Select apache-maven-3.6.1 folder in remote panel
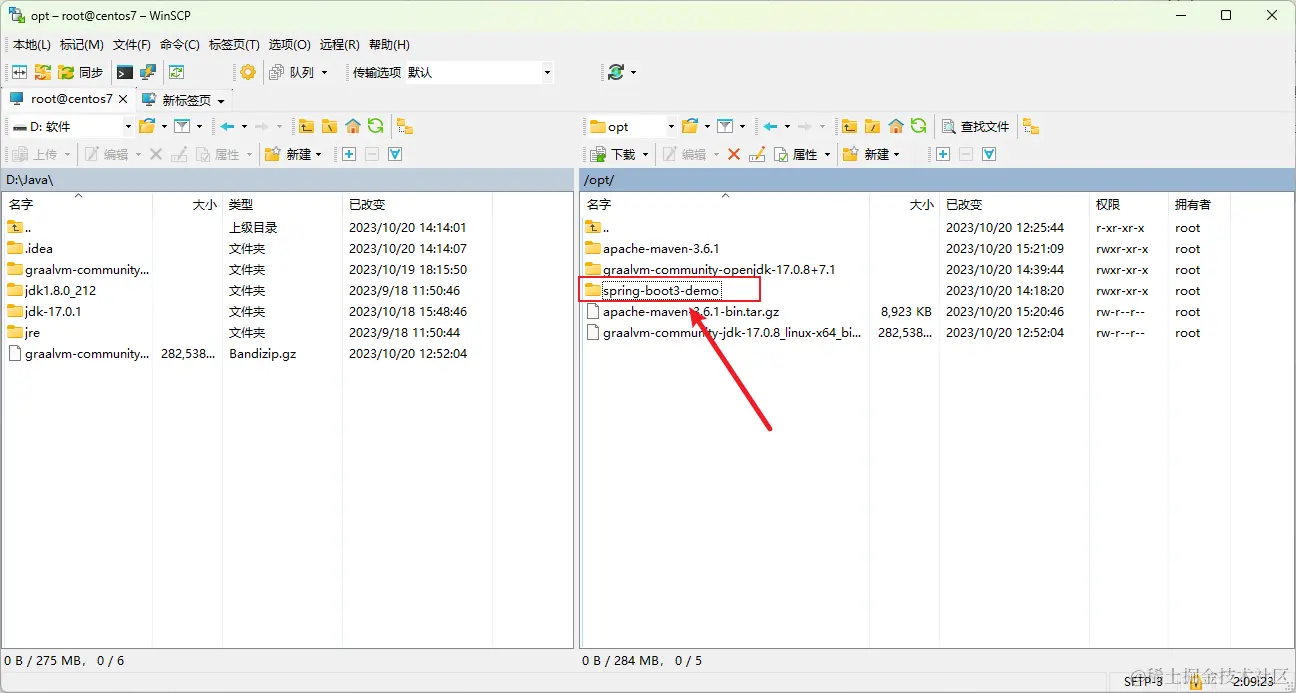This screenshot has width=1296, height=693. tap(661, 249)
